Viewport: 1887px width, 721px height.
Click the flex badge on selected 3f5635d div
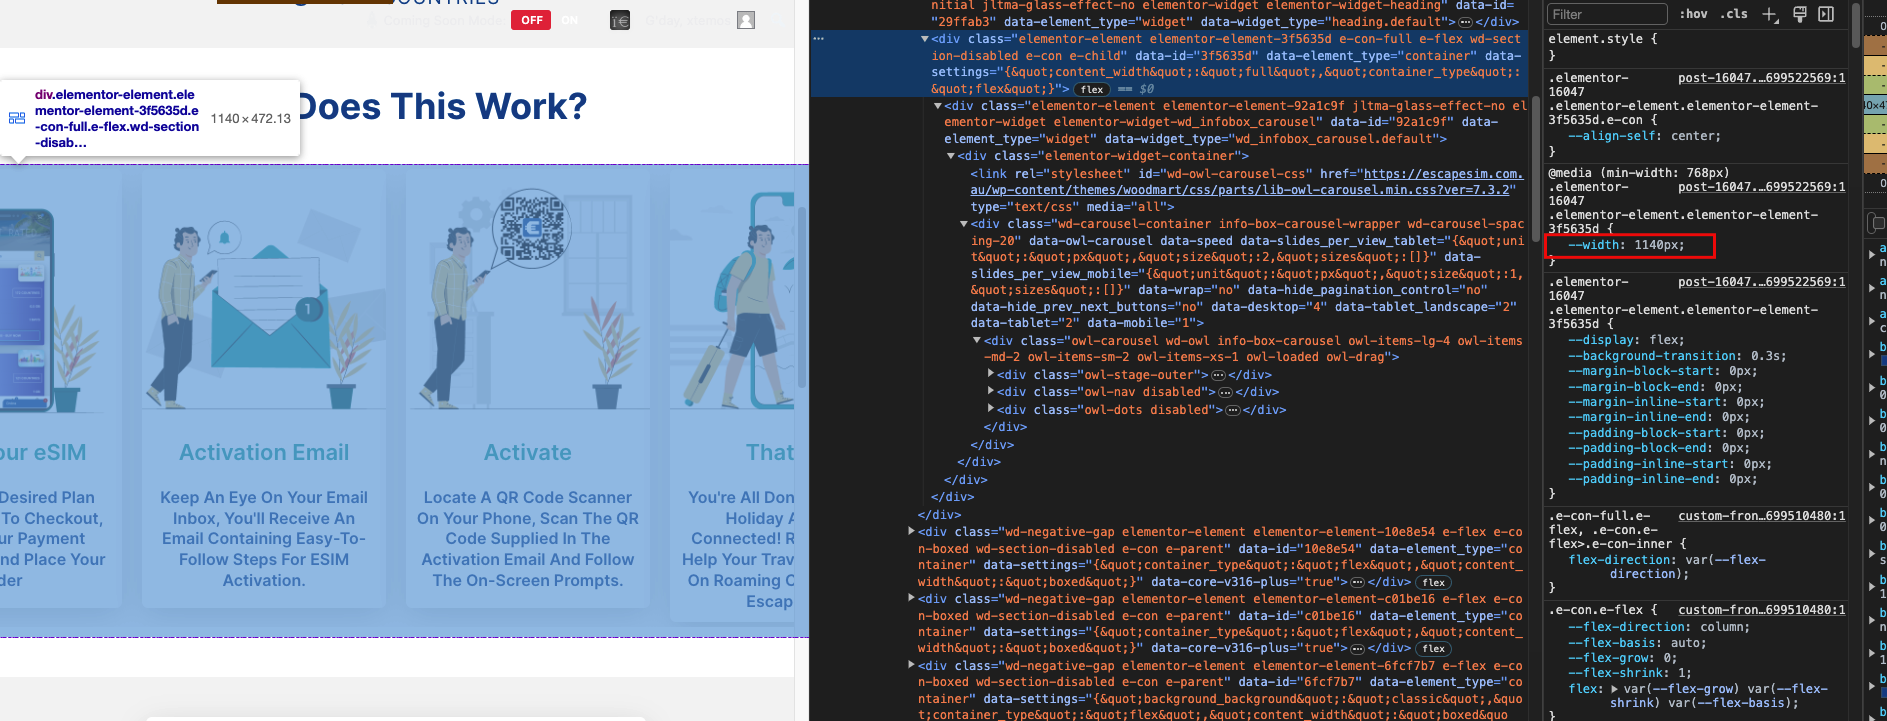[1092, 89]
